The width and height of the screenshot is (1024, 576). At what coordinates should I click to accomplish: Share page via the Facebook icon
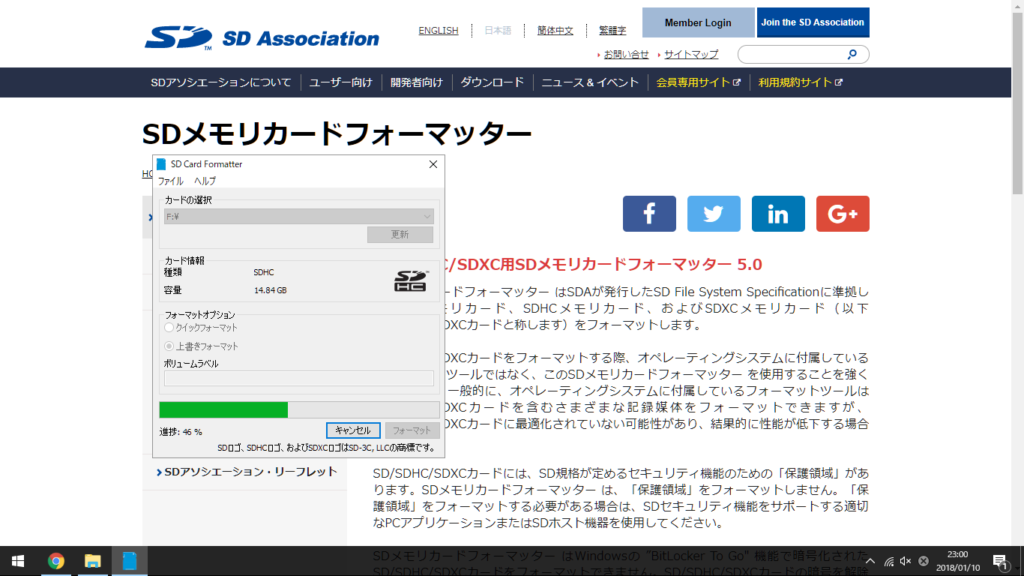click(x=649, y=214)
